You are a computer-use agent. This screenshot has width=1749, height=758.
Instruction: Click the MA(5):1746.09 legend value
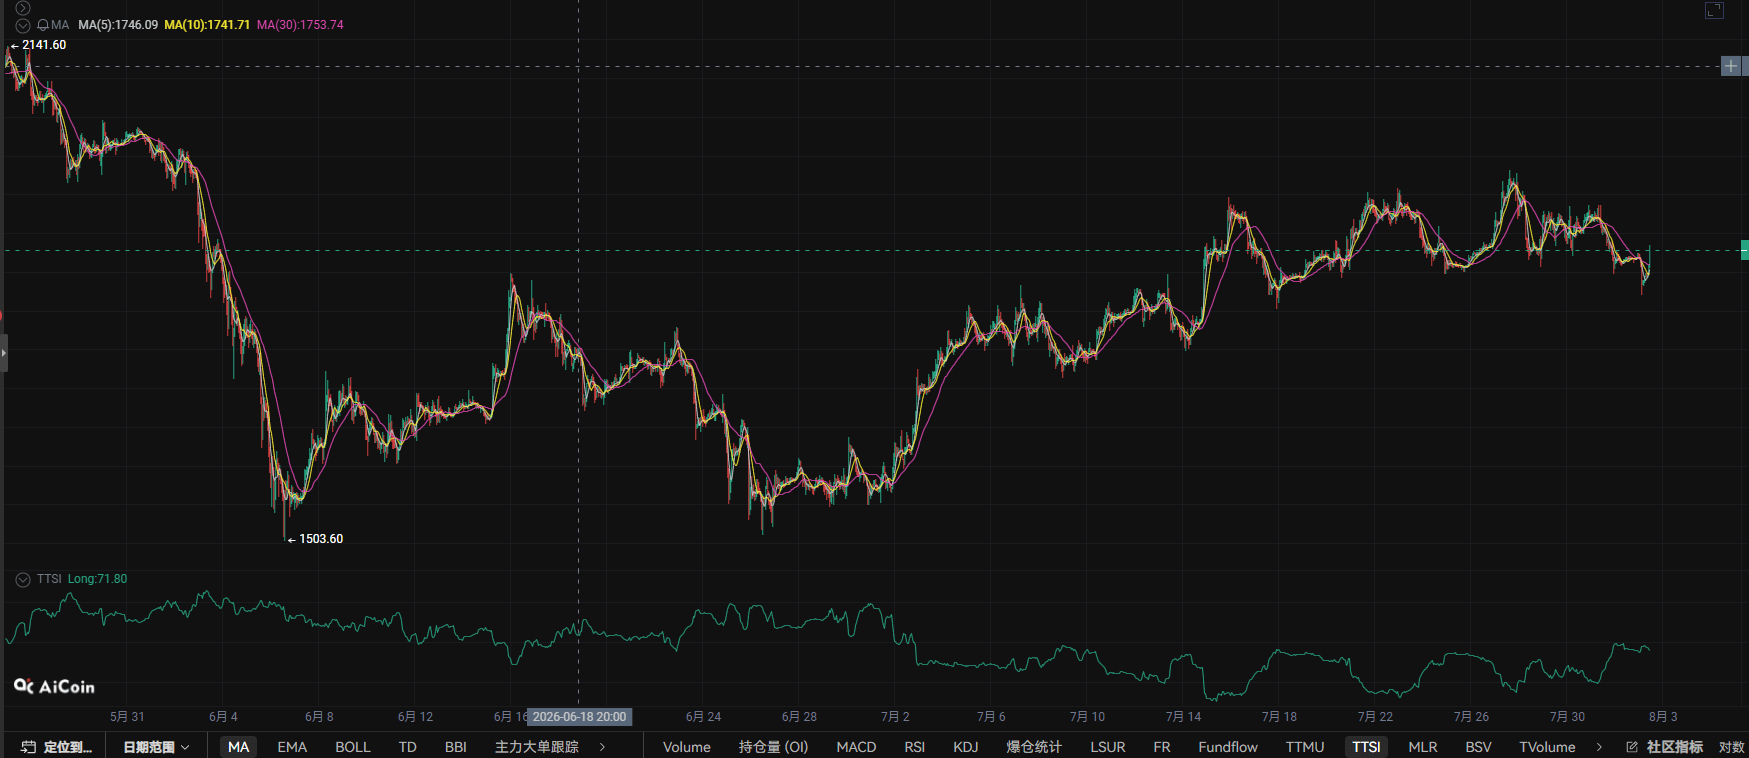tap(118, 25)
